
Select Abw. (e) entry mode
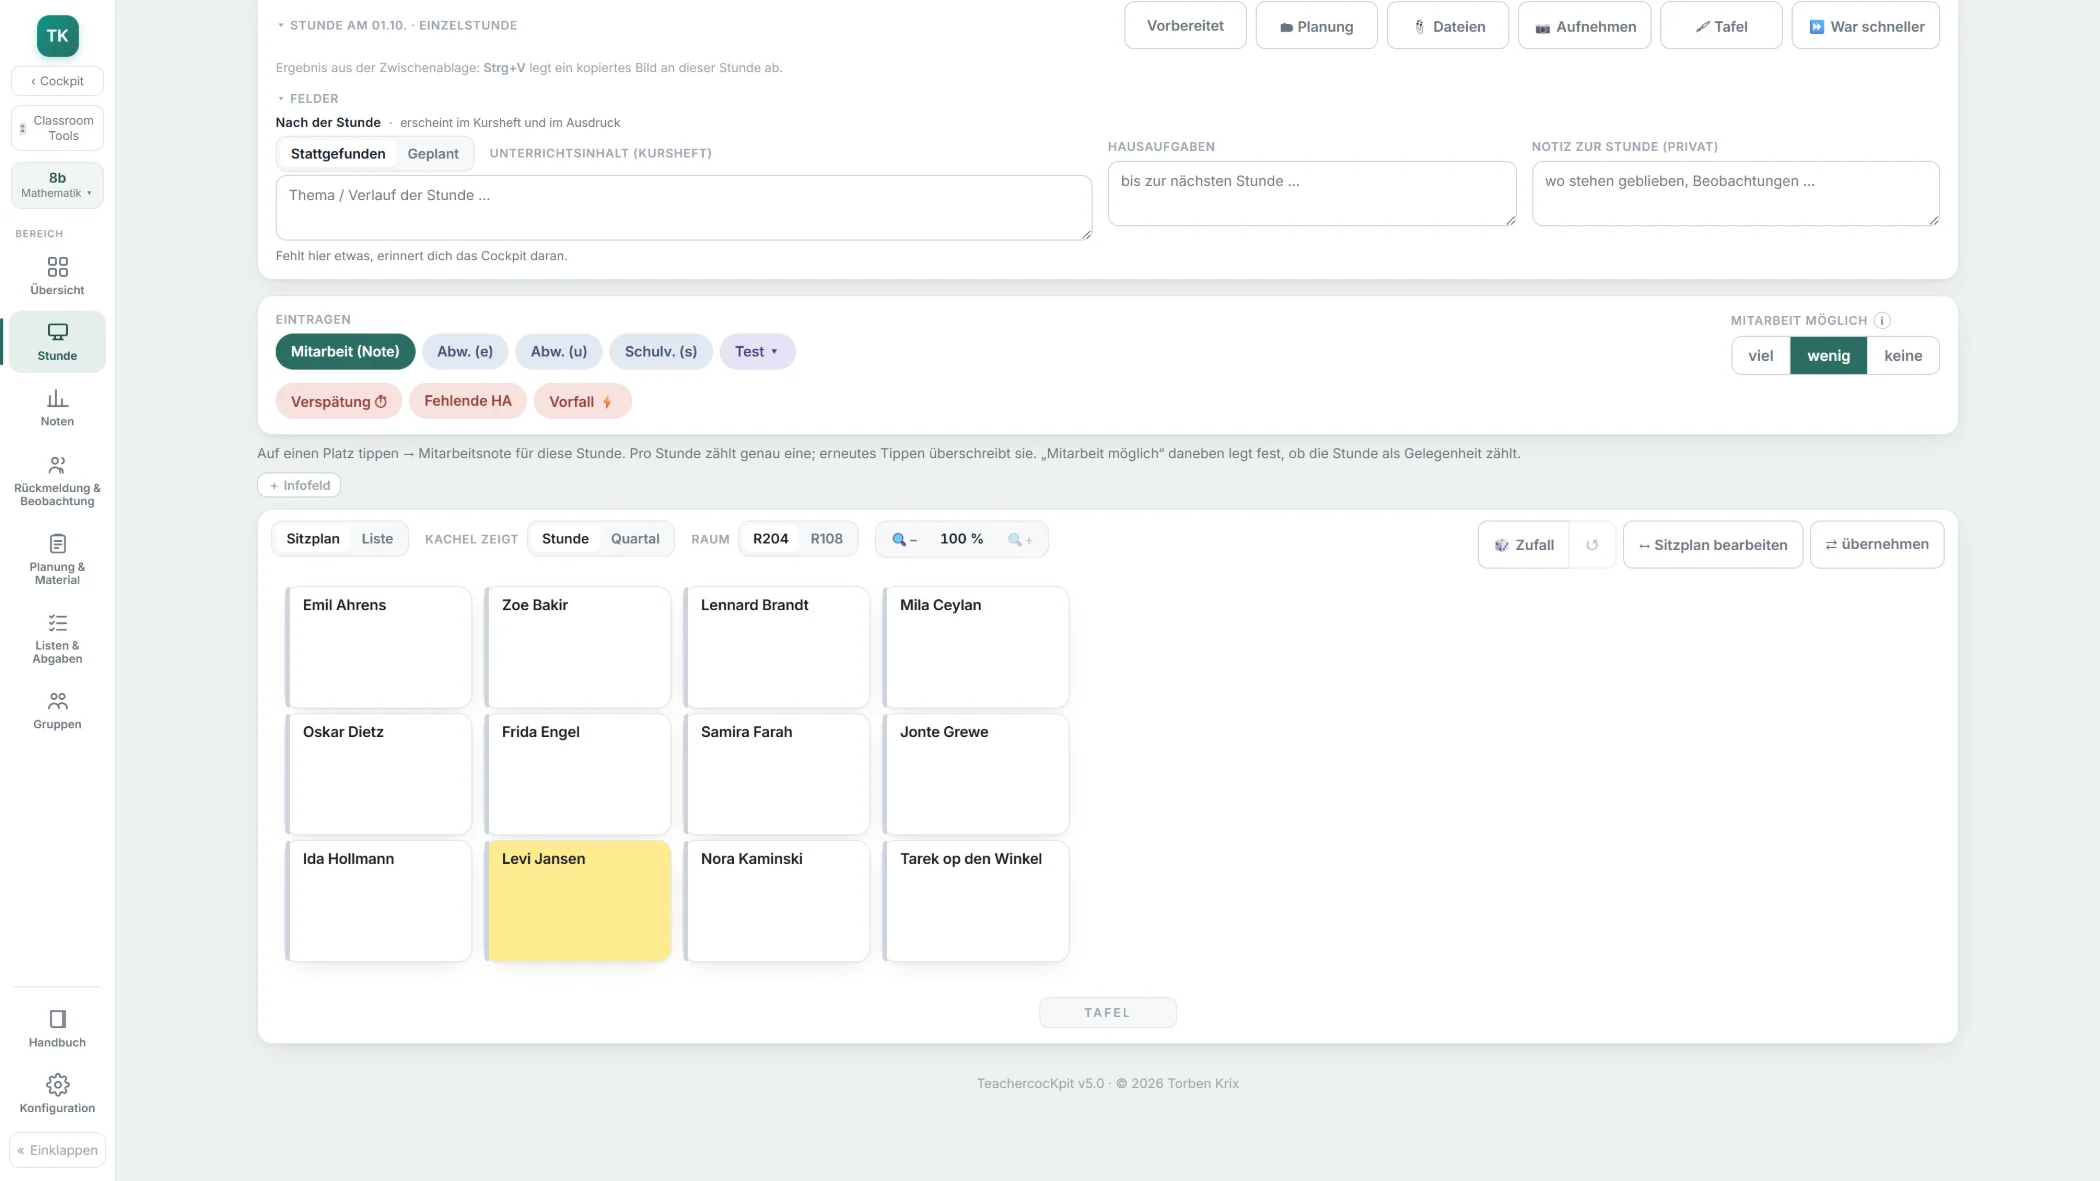pyautogui.click(x=465, y=352)
